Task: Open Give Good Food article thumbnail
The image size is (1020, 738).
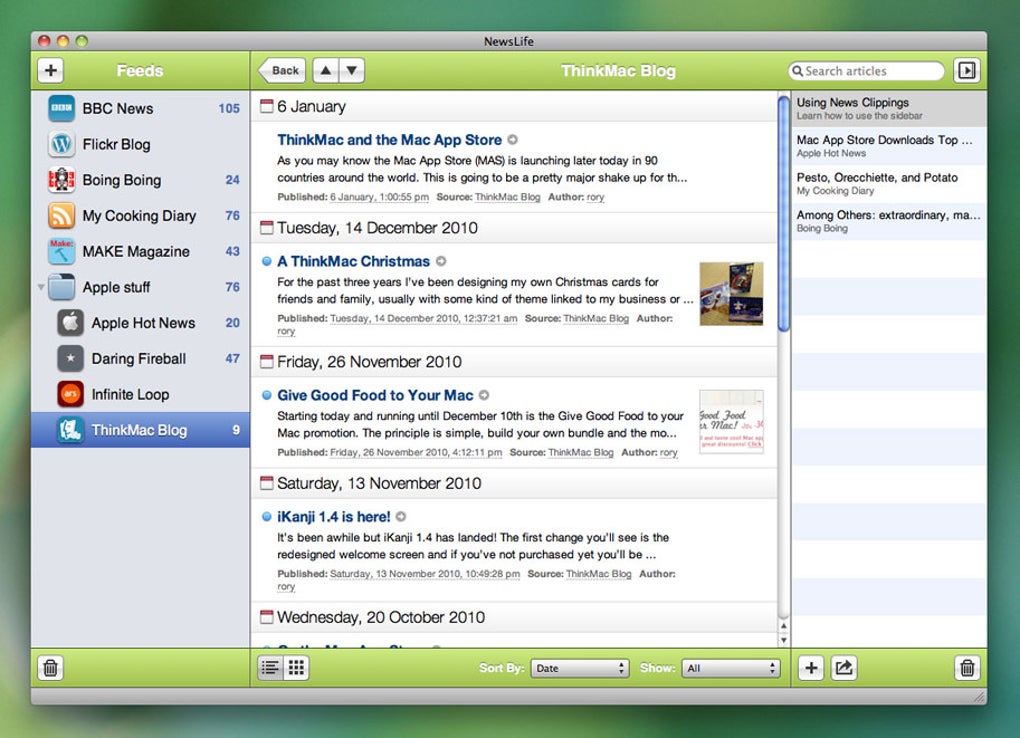Action: tap(731, 422)
